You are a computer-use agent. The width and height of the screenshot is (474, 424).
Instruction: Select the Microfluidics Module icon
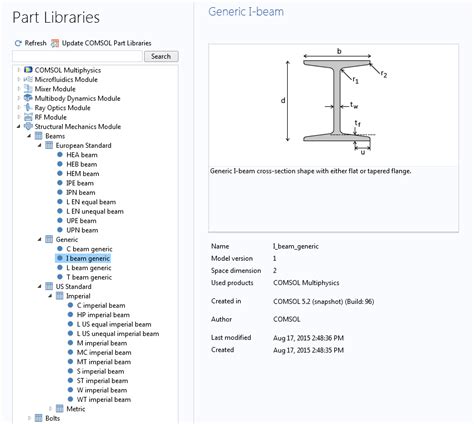tap(28, 79)
